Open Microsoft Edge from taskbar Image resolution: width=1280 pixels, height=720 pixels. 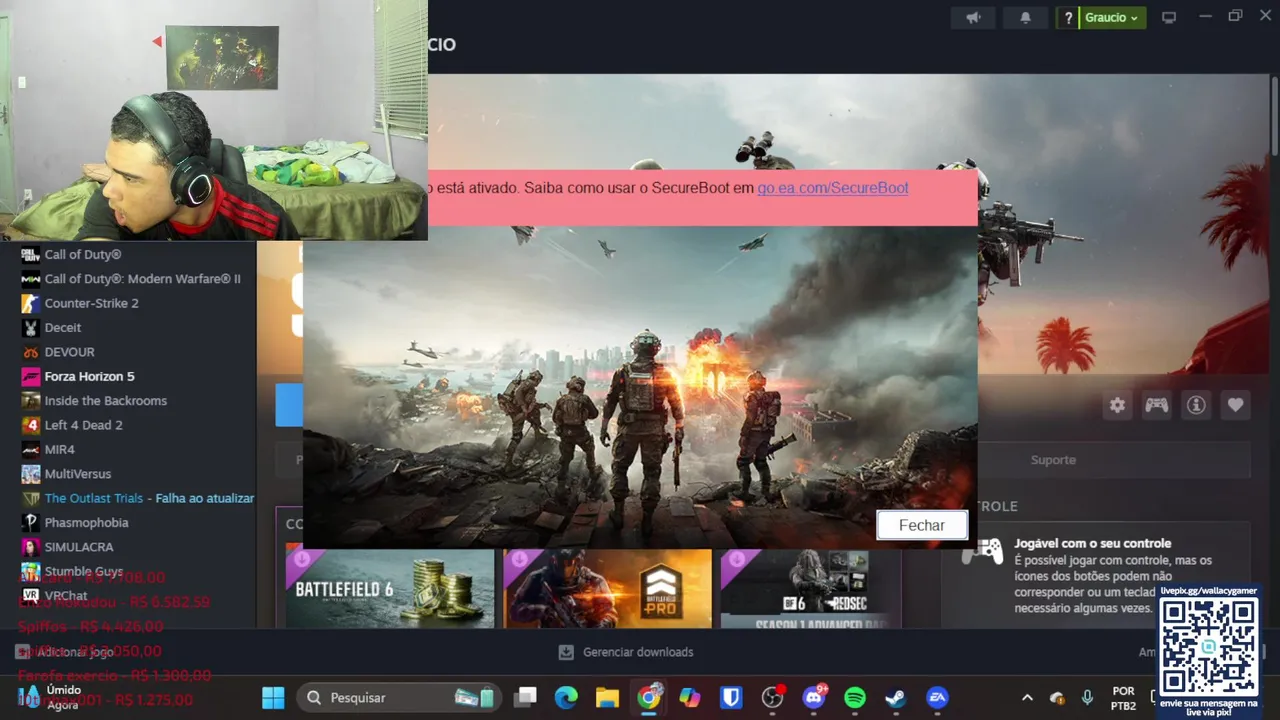pyautogui.click(x=566, y=697)
